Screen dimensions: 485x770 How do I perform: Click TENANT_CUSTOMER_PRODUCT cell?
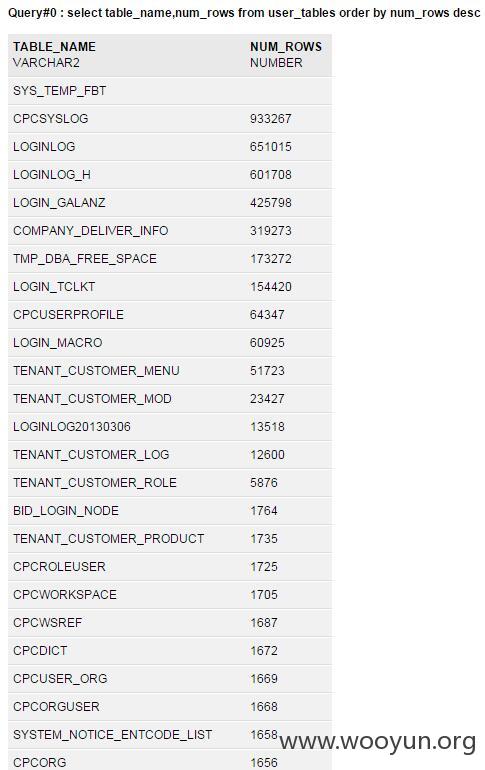tap(108, 538)
